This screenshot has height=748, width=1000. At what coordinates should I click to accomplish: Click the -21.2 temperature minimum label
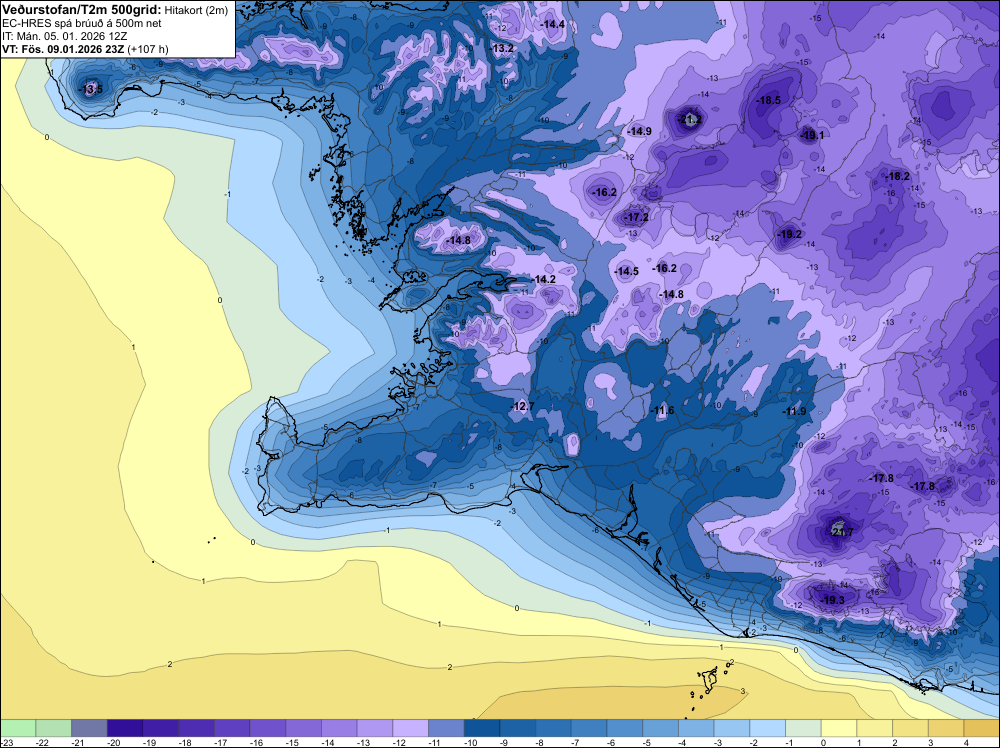click(x=689, y=119)
